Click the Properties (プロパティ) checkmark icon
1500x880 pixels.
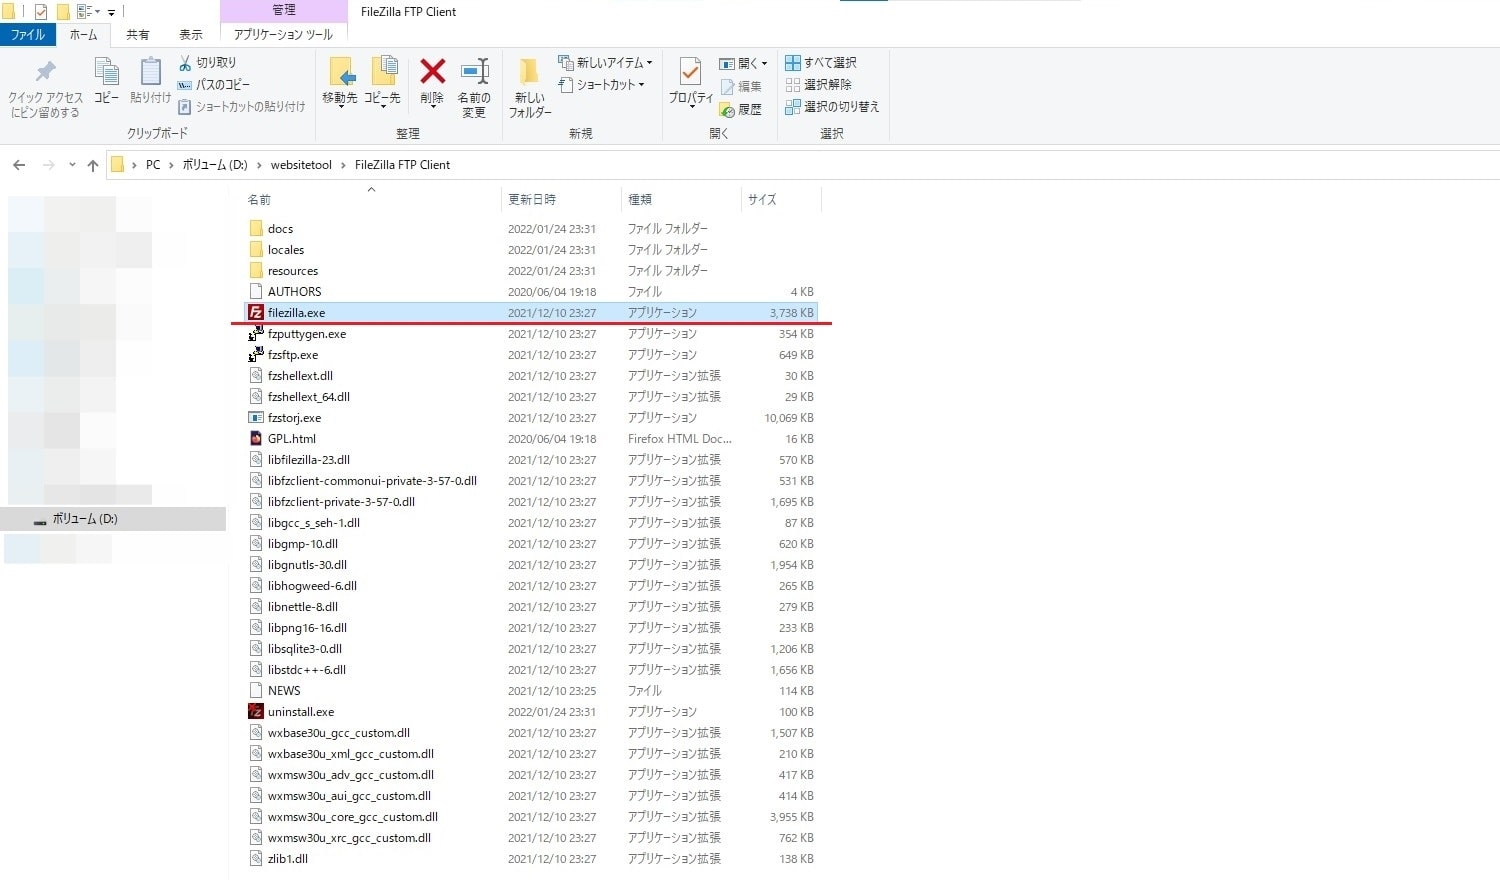pyautogui.click(x=690, y=73)
